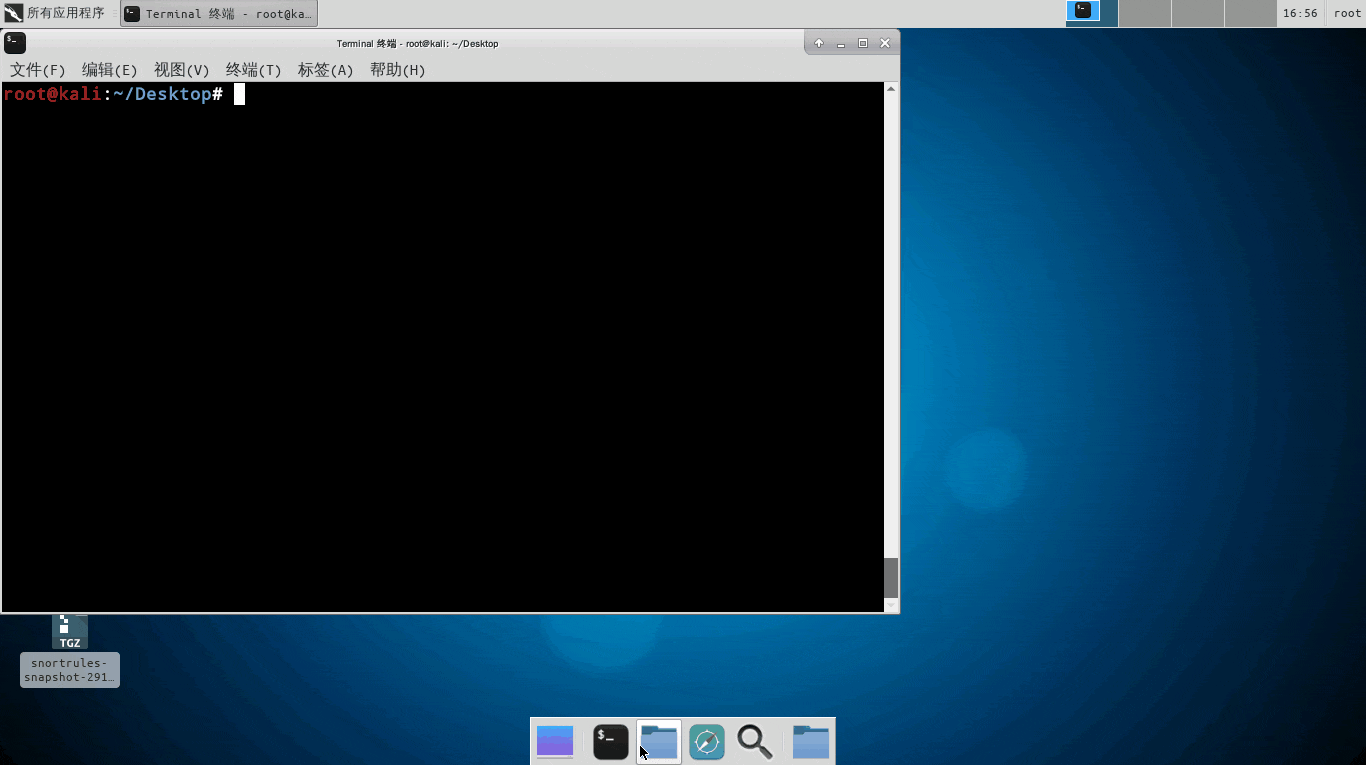Switch to the second workspace
The image size is (1366, 765).
tap(1145, 13)
